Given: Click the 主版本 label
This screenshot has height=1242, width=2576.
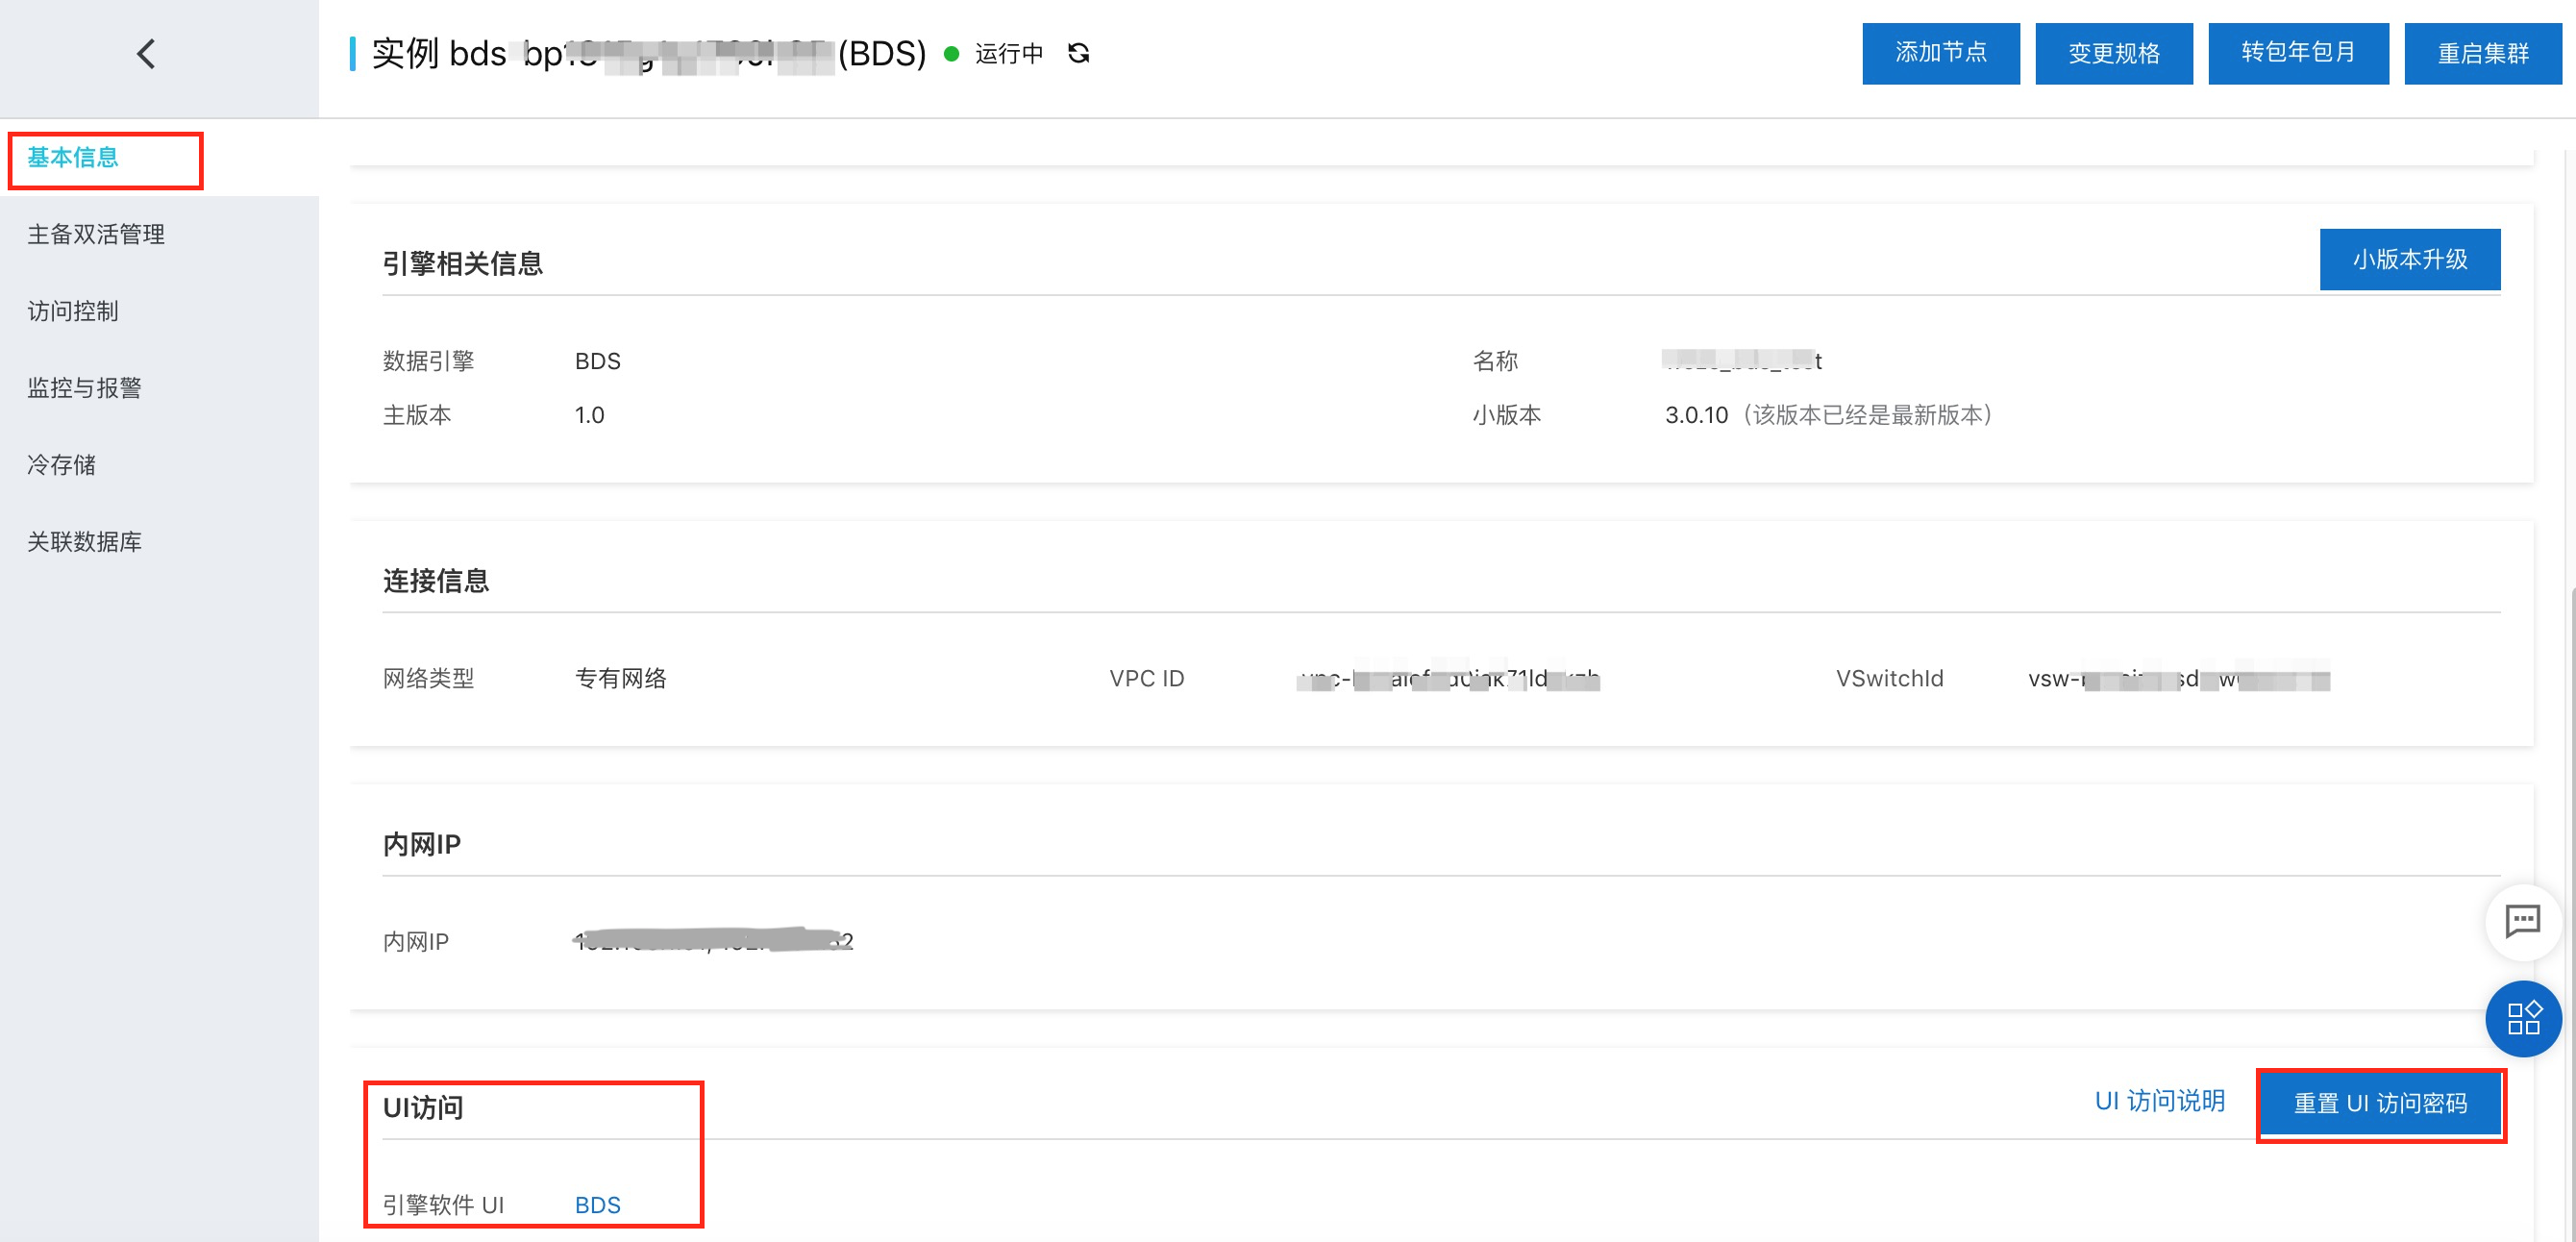Looking at the screenshot, I should pos(417,415).
